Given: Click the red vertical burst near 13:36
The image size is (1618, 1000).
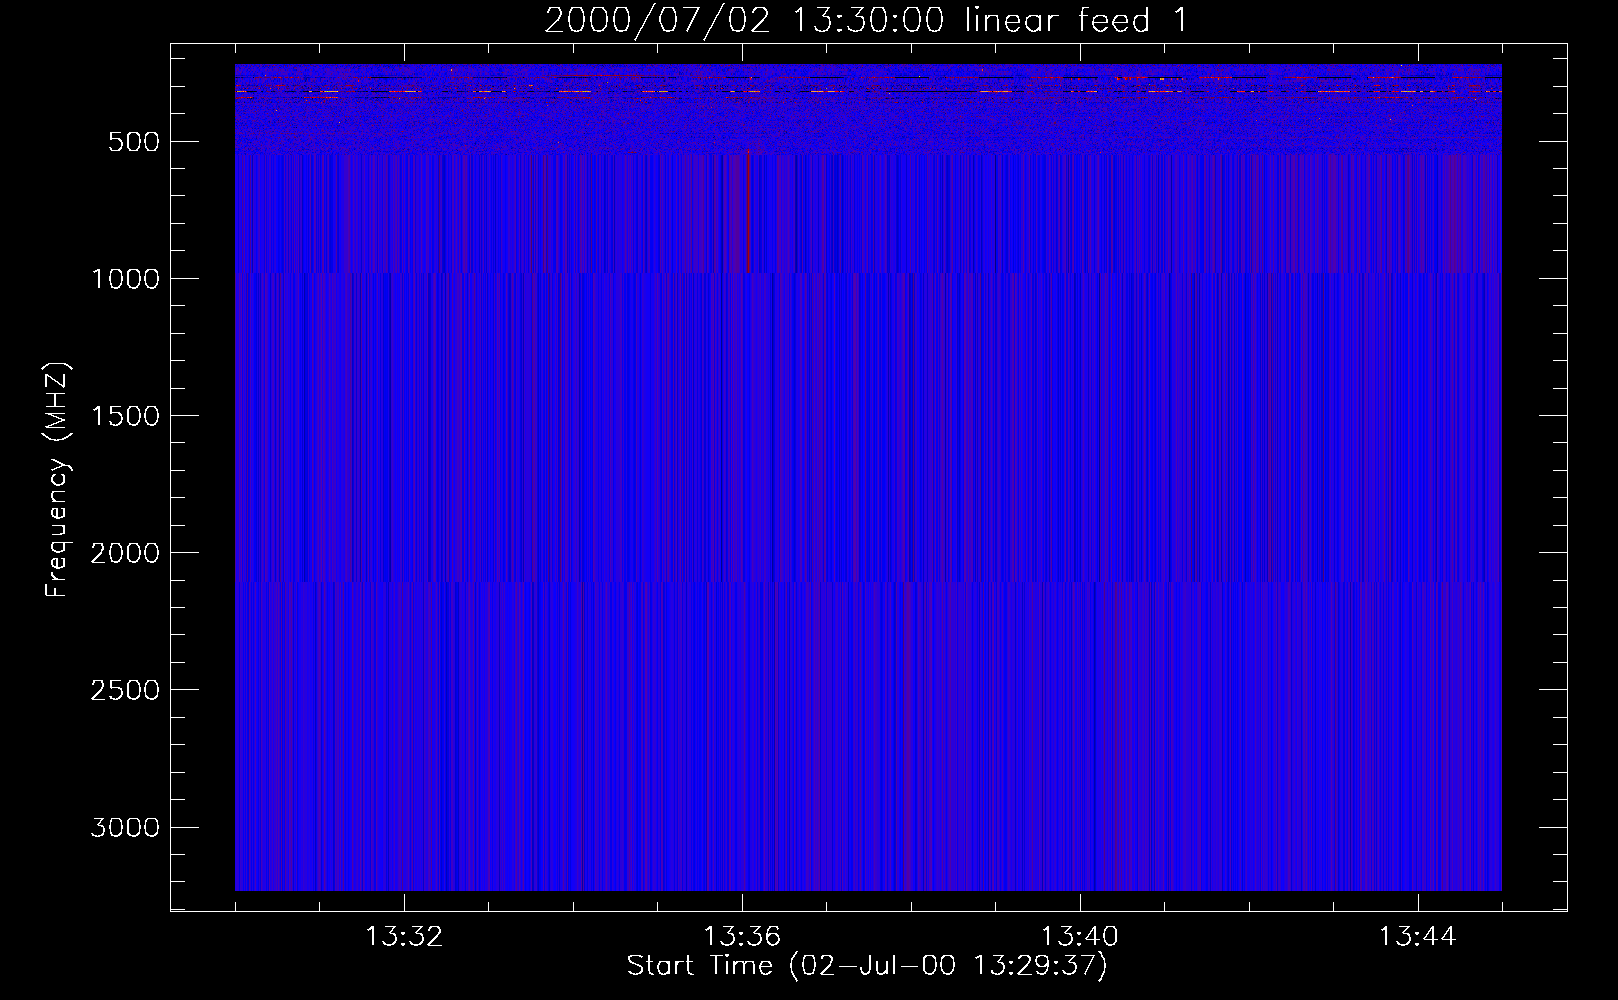Looking at the screenshot, I should [x=748, y=212].
